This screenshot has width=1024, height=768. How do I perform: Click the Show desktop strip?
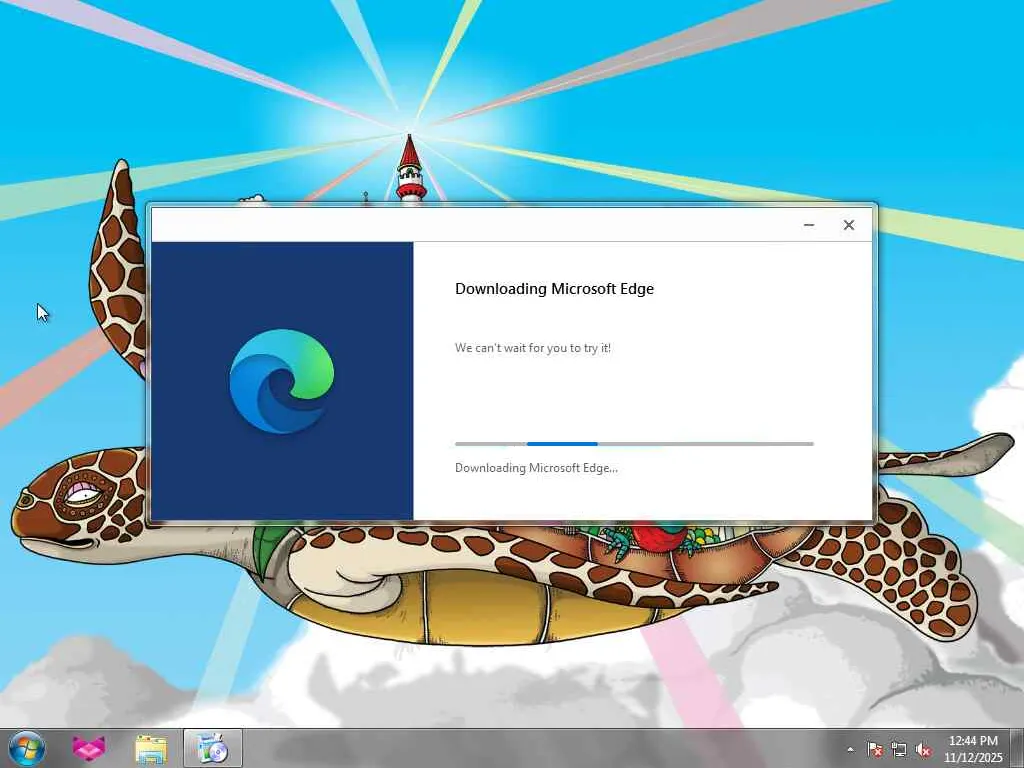click(1017, 748)
